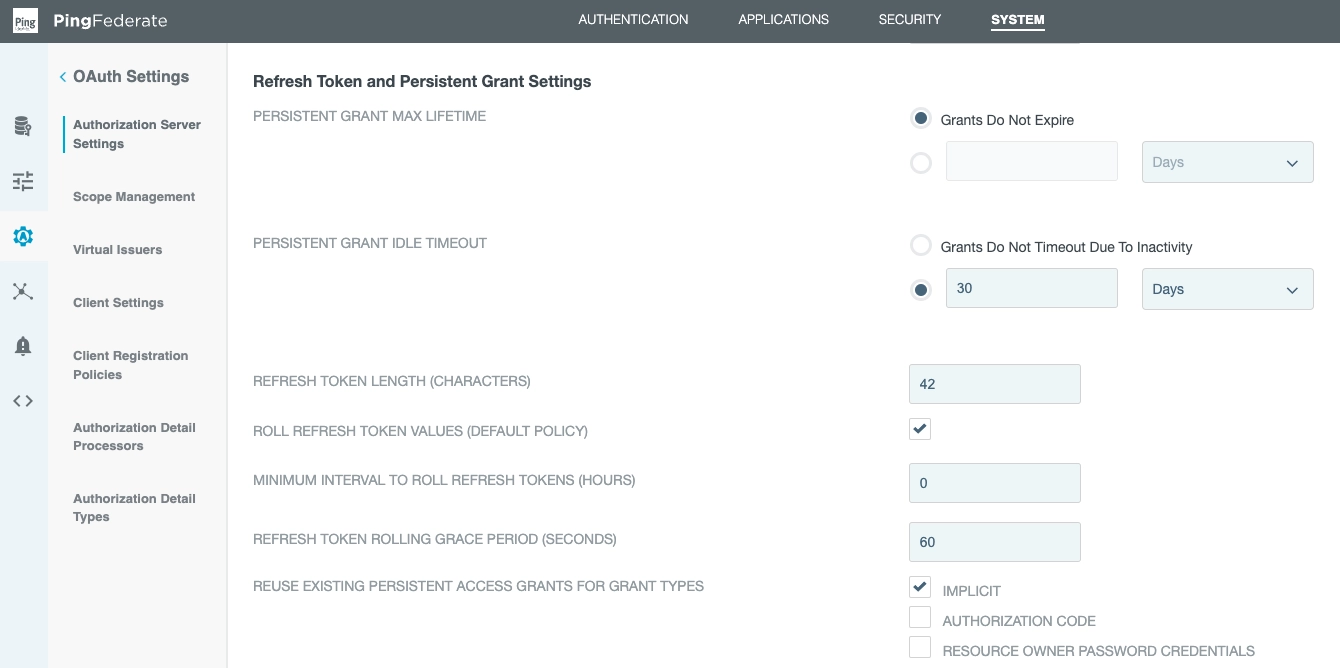Click the Refresh Token Length input field
Screen dimensions: 1340x668
(994, 384)
